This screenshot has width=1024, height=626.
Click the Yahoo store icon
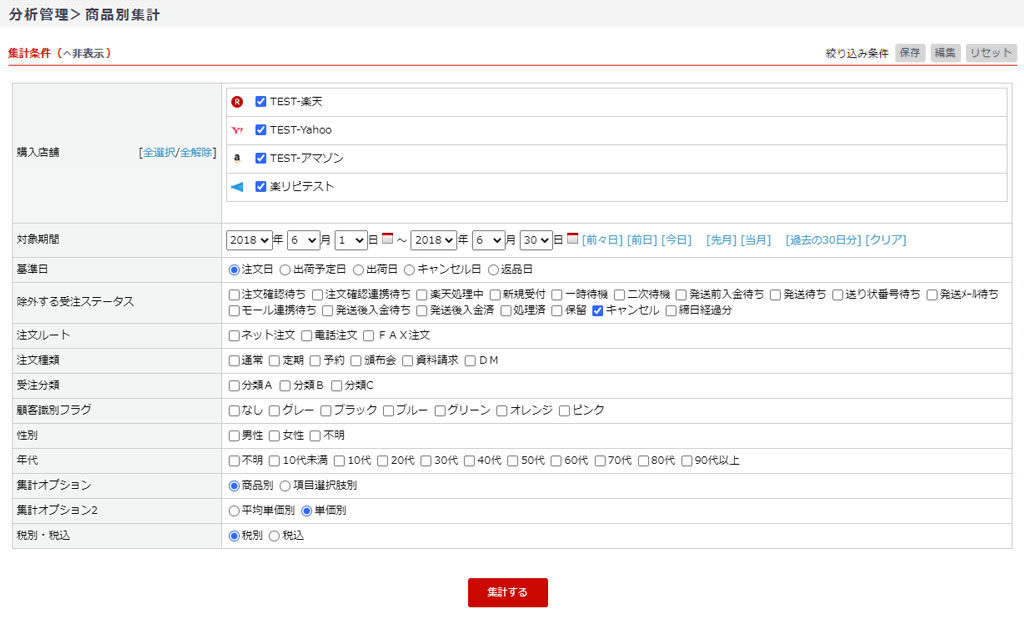click(237, 130)
